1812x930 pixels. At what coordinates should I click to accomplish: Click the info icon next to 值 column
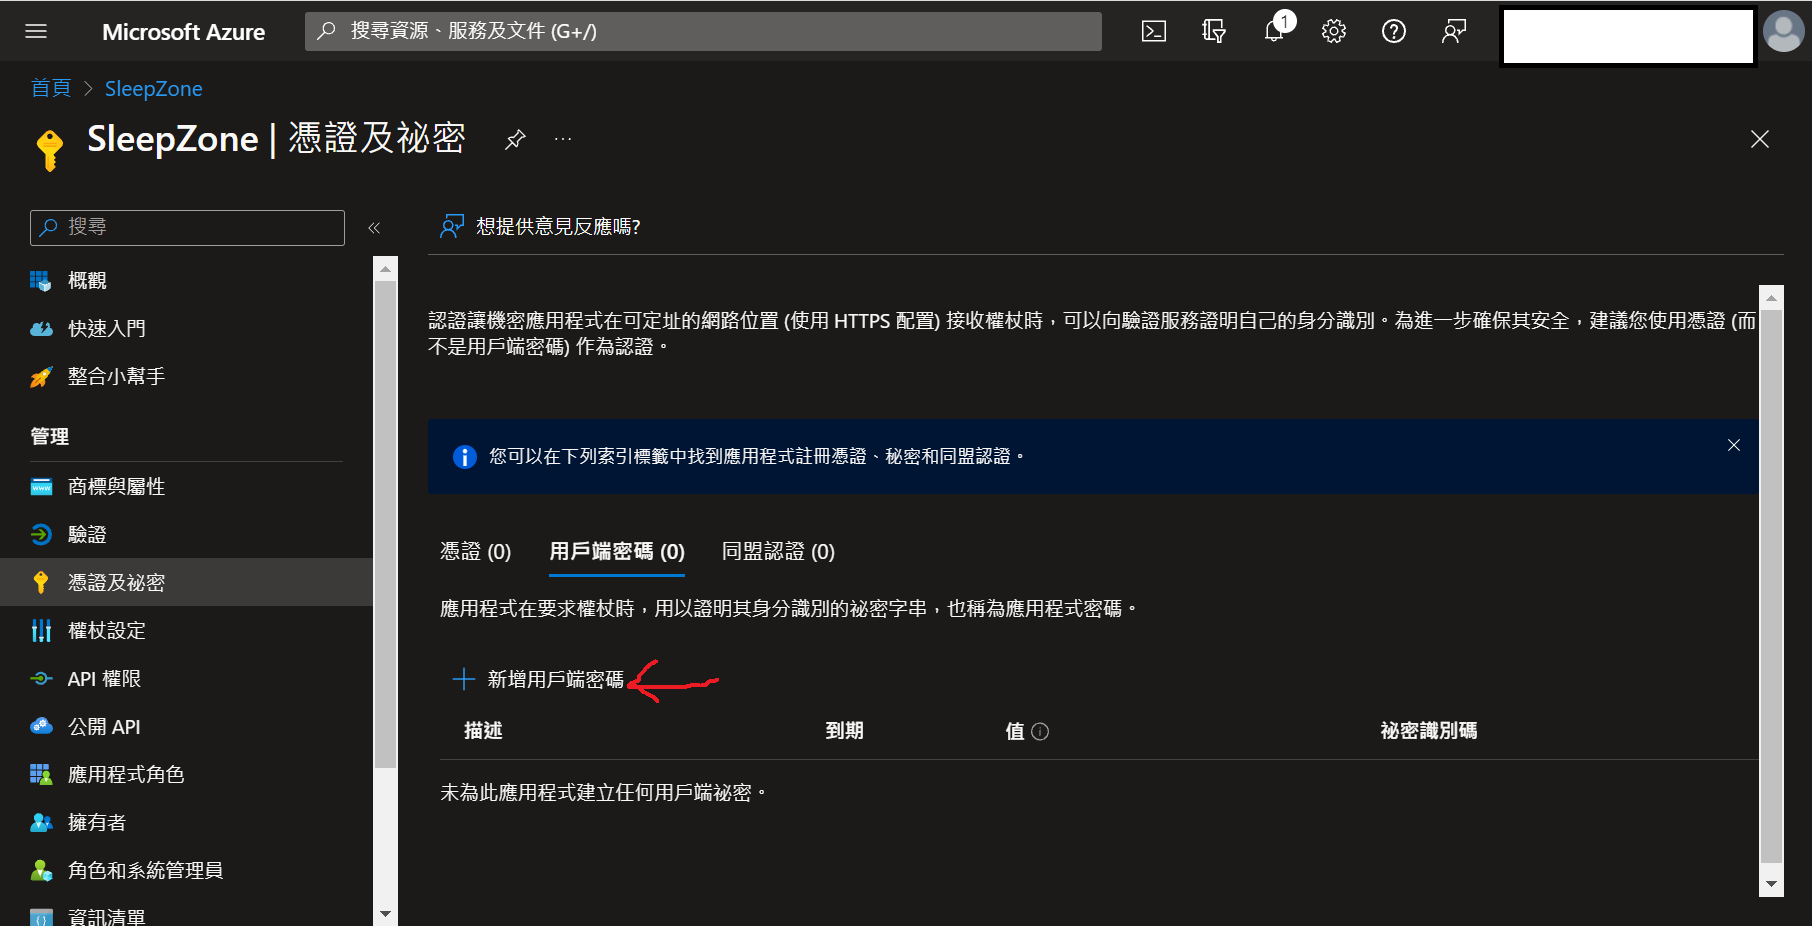tap(1040, 731)
